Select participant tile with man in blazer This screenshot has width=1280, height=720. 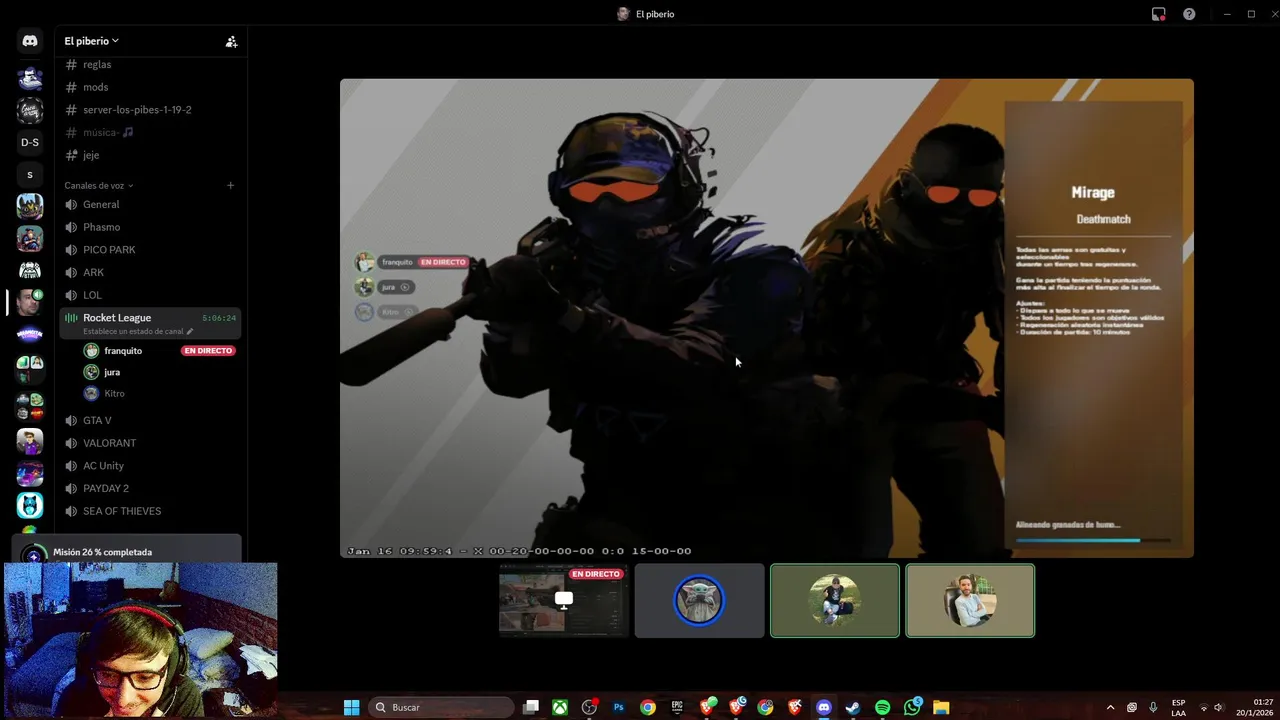click(970, 600)
